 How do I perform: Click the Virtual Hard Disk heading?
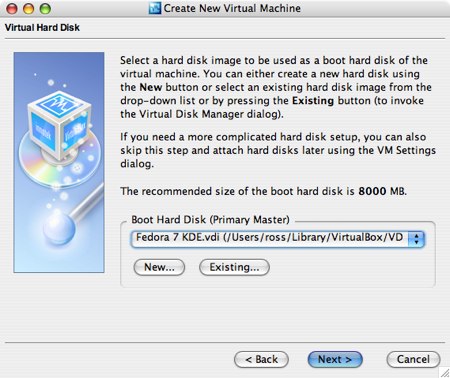(42, 27)
